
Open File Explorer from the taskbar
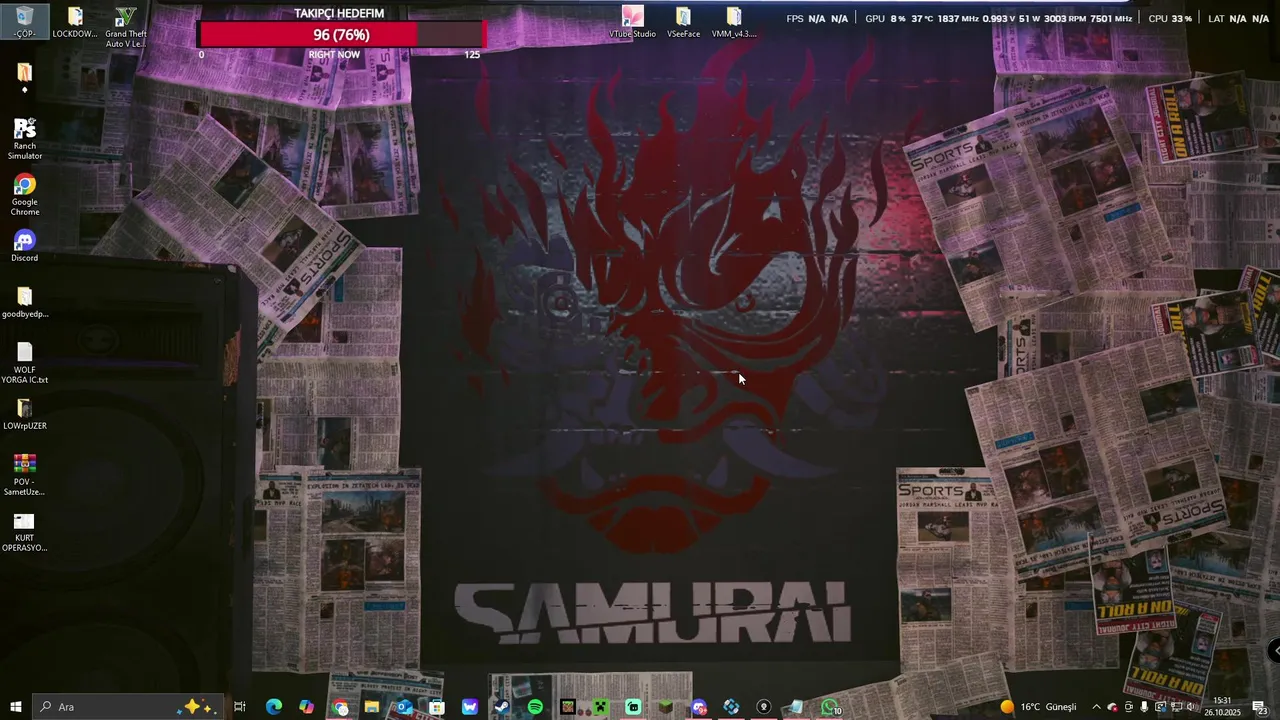pos(371,707)
